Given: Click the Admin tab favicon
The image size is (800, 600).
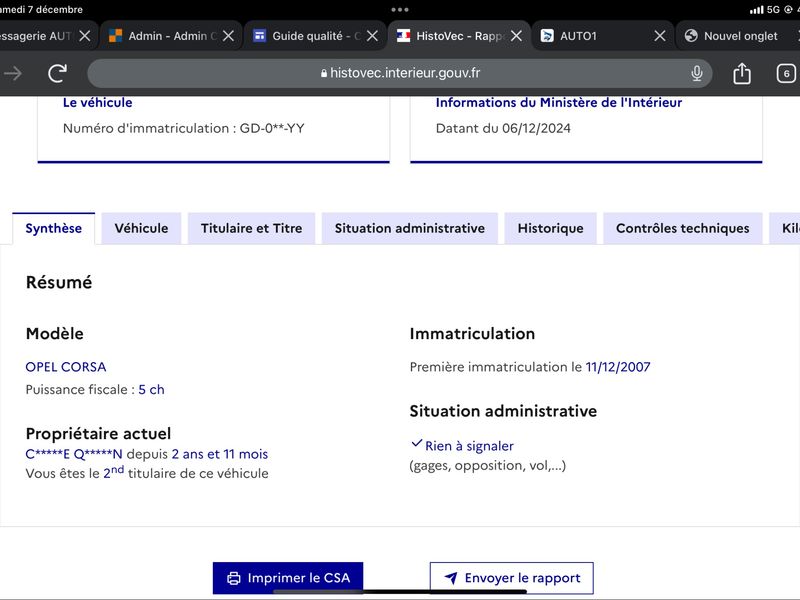Looking at the screenshot, I should pyautogui.click(x=116, y=36).
